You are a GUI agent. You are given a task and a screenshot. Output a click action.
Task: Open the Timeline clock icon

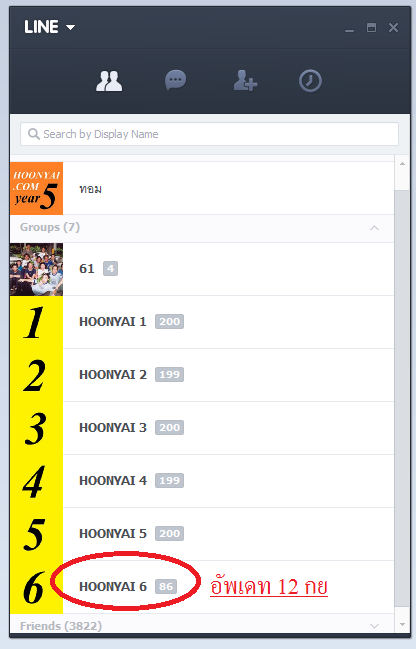tap(310, 81)
